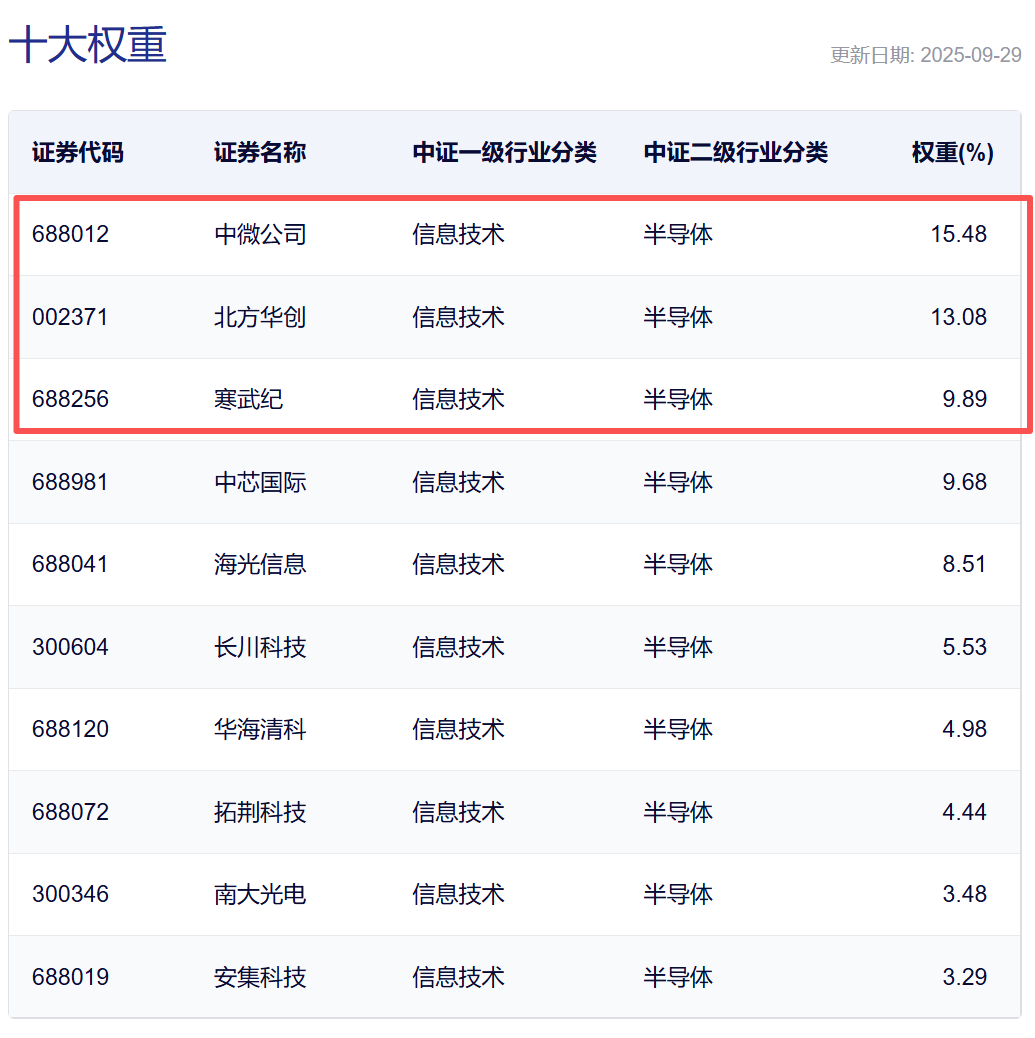Click the 中证一级行业分类 column header
Screen dimensions: 1035x1038
click(504, 153)
